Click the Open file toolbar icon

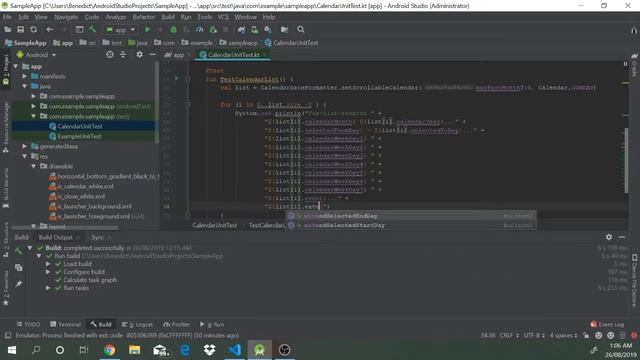point(8,29)
